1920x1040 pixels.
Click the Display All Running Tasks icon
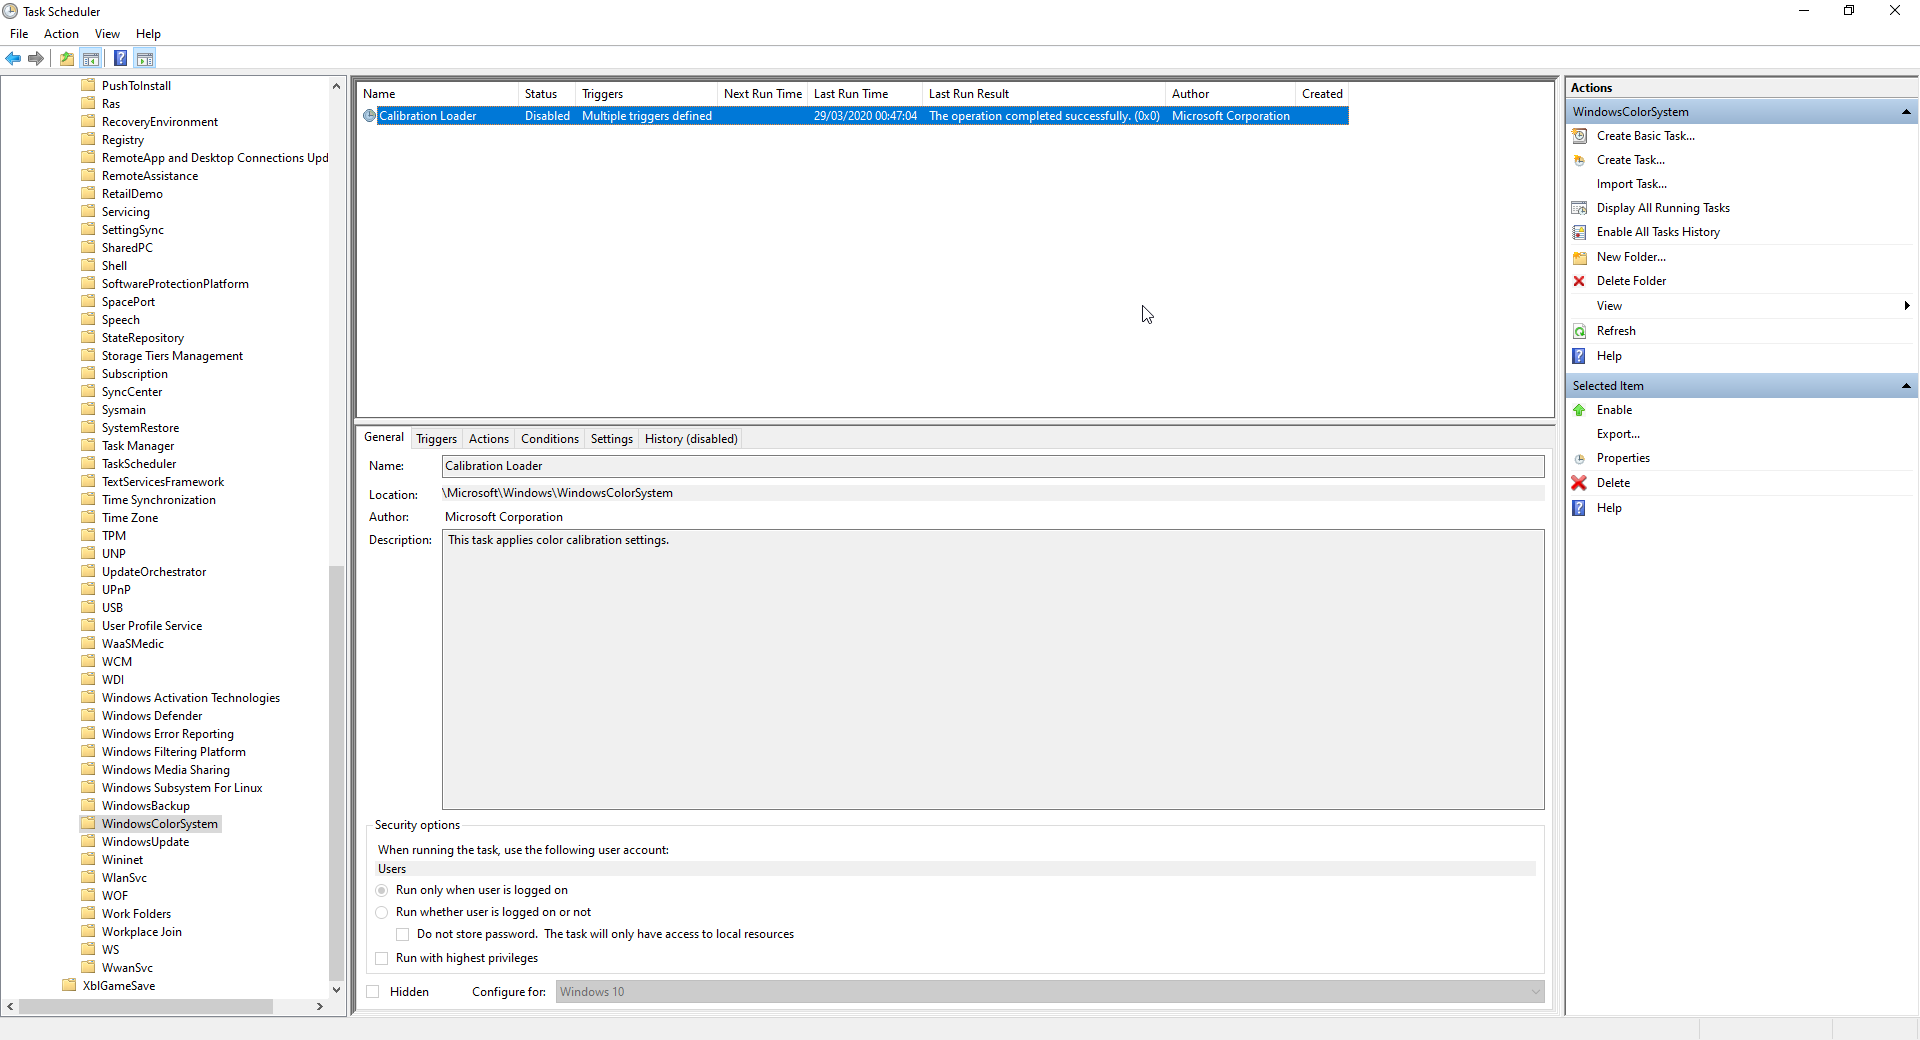(x=1580, y=208)
